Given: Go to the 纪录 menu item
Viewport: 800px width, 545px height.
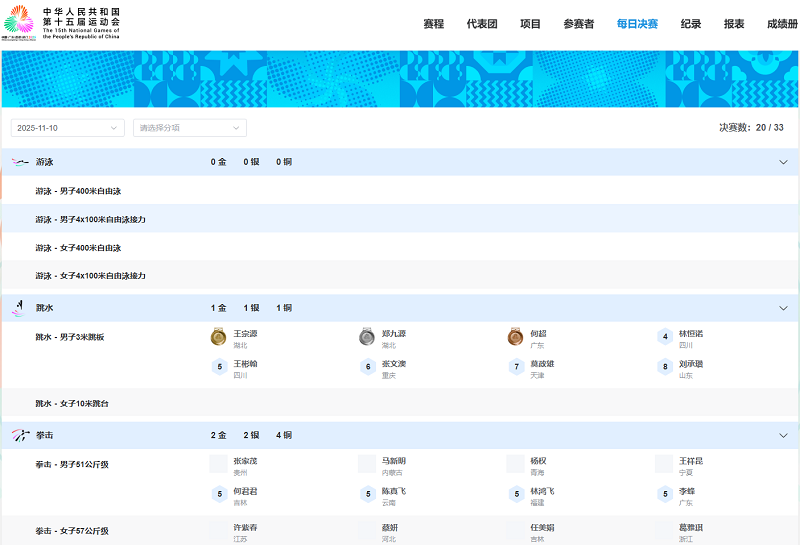Looking at the screenshot, I should pos(691,24).
